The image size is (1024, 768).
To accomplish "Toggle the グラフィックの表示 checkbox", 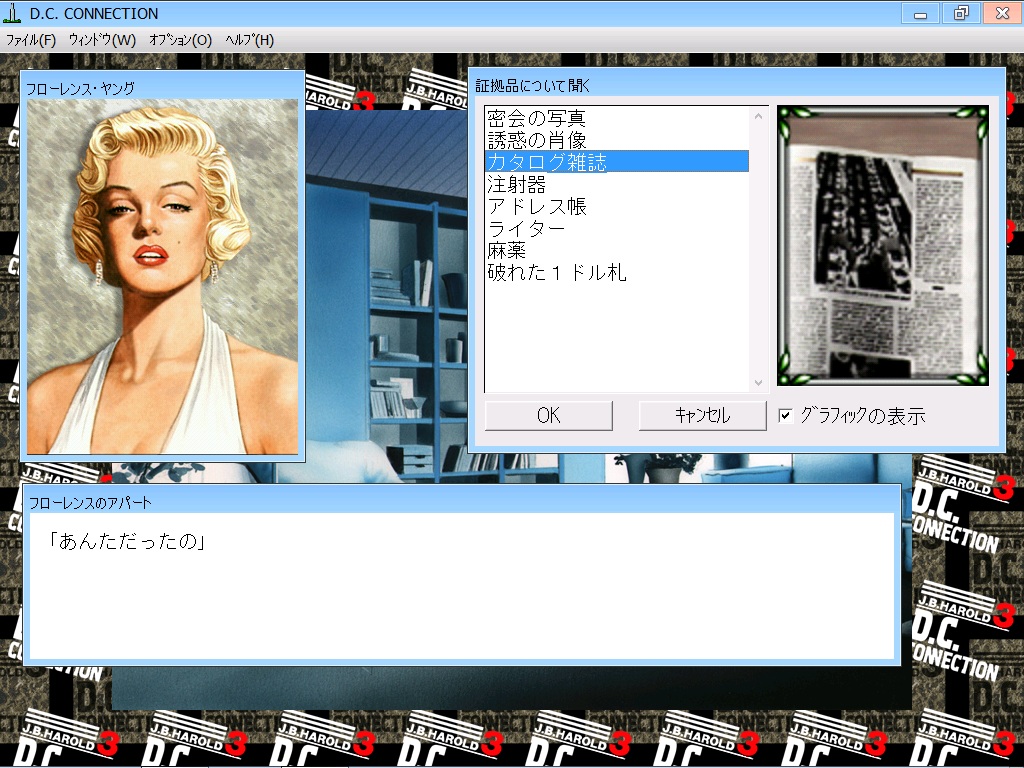I will (x=786, y=415).
